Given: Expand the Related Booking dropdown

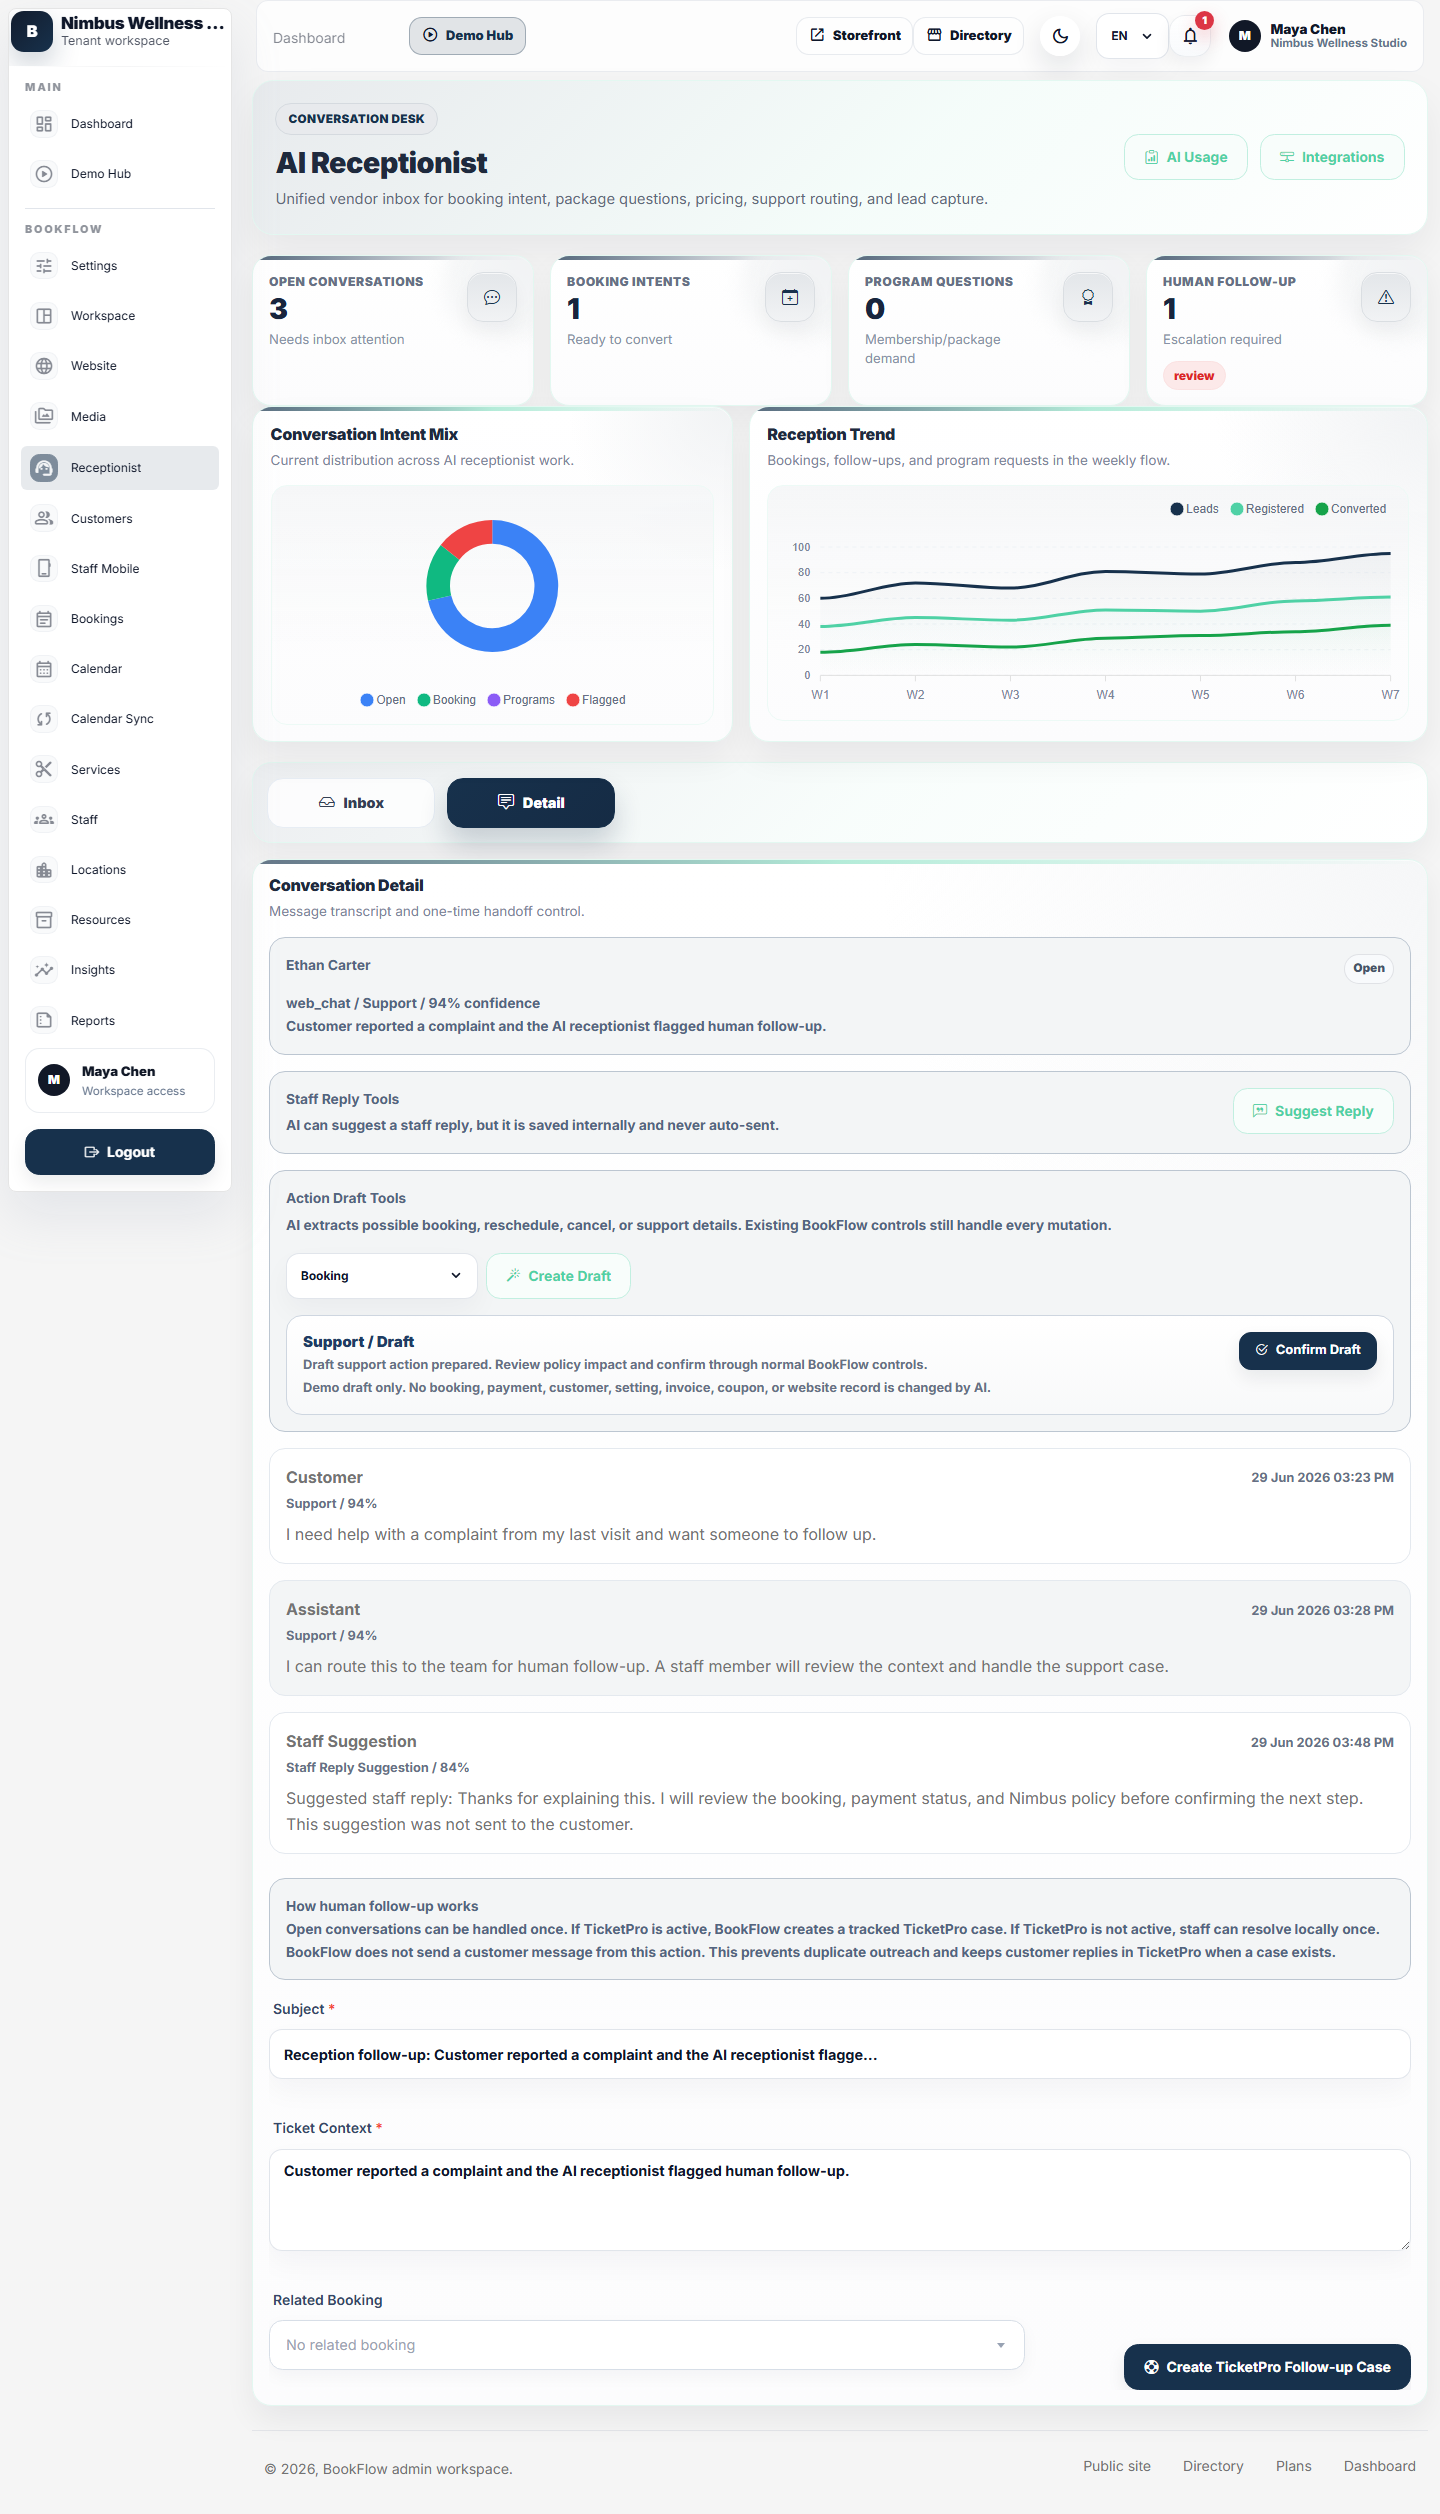Looking at the screenshot, I should coord(647,2345).
